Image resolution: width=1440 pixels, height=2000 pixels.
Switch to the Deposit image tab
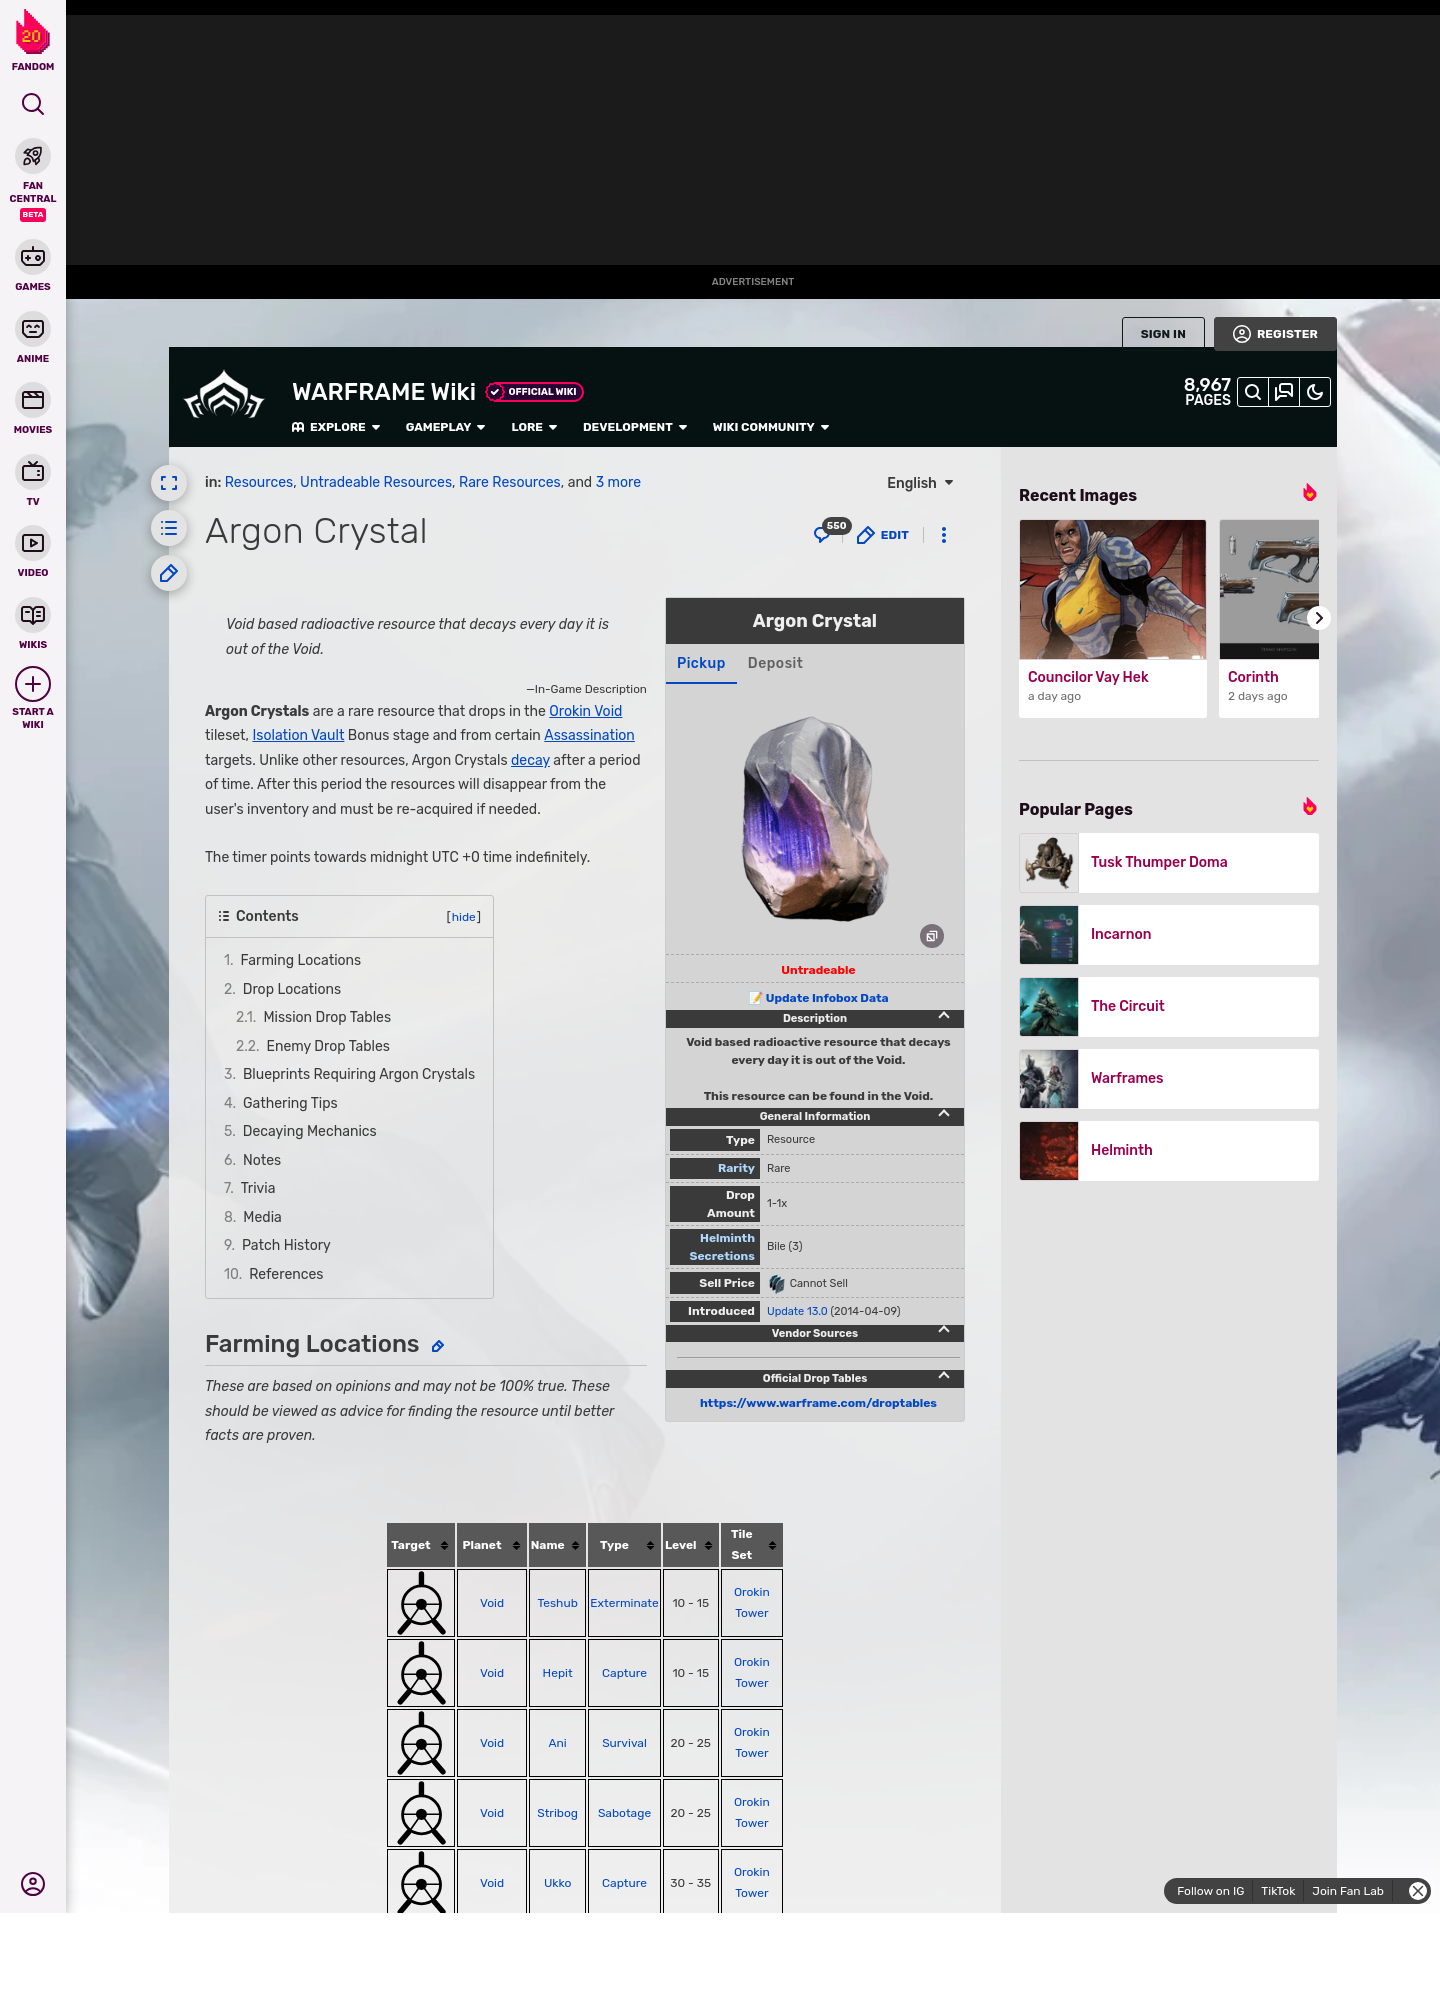pos(775,663)
